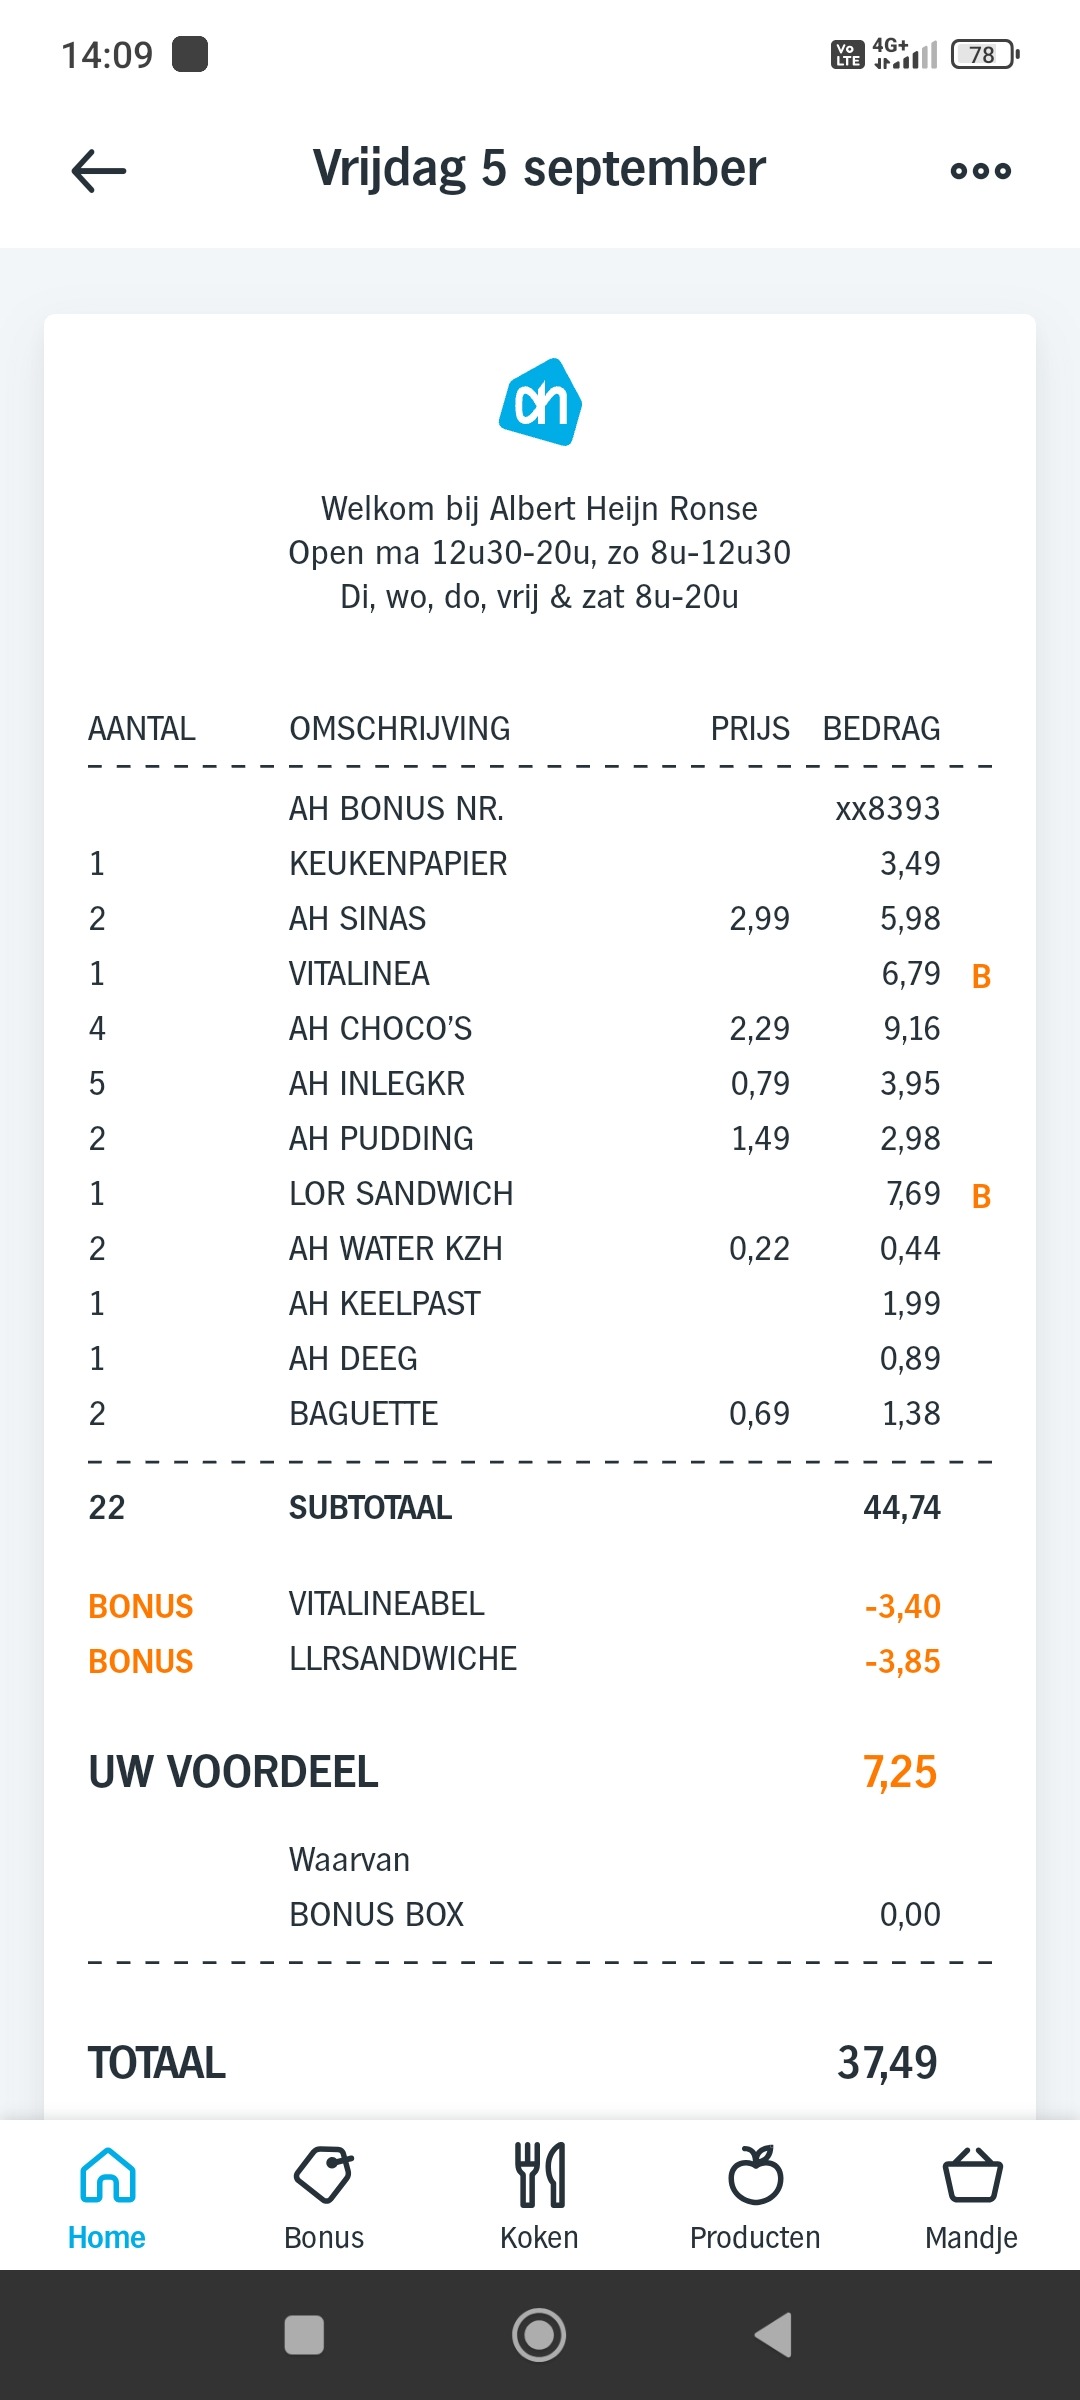The width and height of the screenshot is (1080, 2400).
Task: Expand the LOR SANDWICH bonus line
Action: pos(980,1192)
